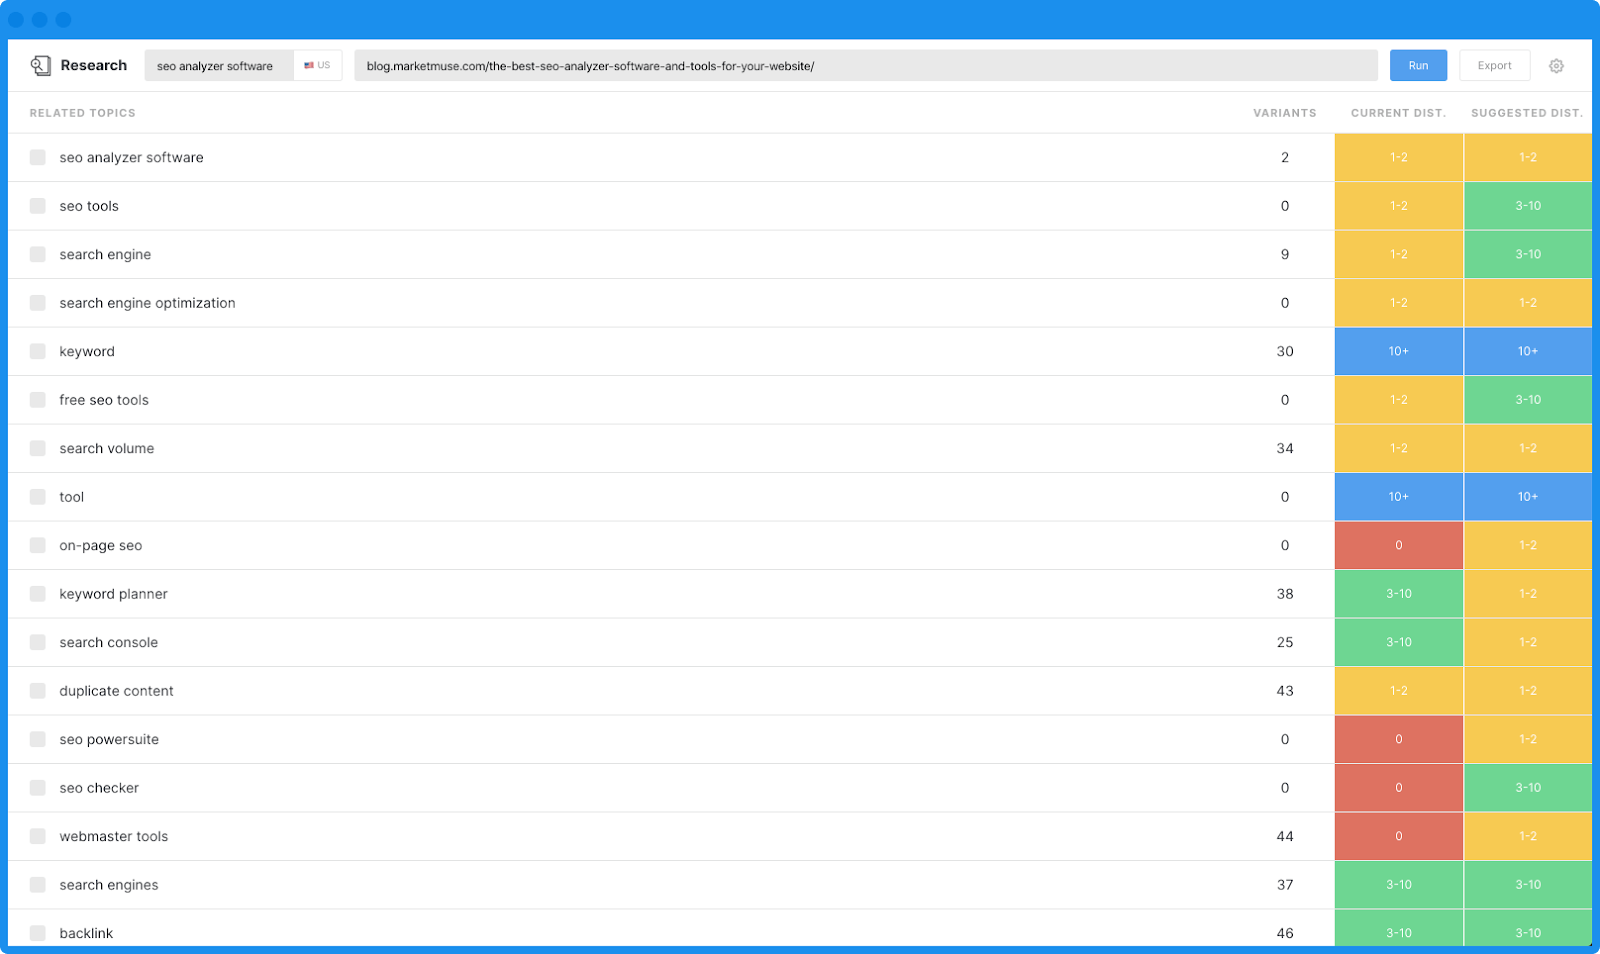This screenshot has width=1600, height=954.
Task: Click the Suggested Dist. column header
Action: point(1527,113)
